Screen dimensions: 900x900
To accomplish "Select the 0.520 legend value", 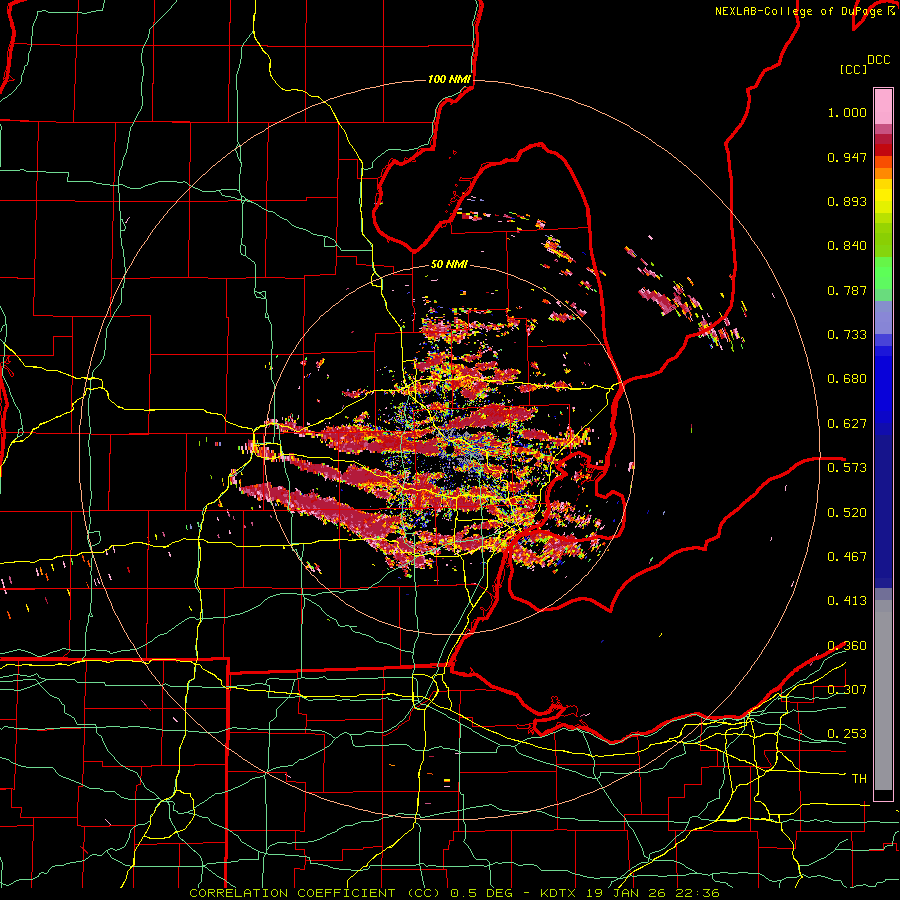I will [x=847, y=513].
